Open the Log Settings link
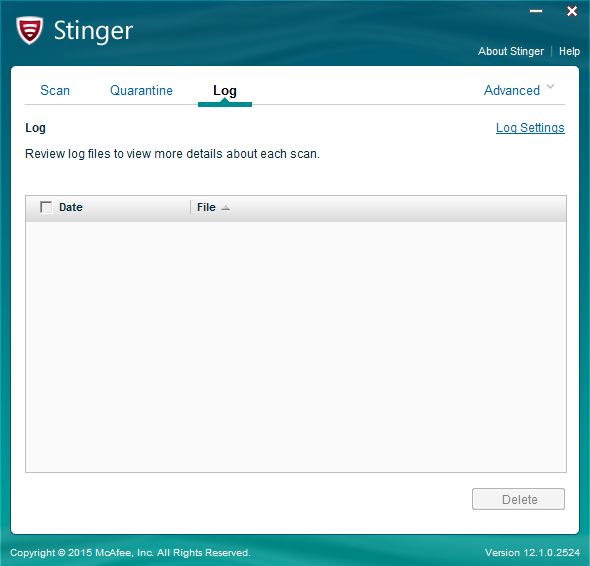The height and width of the screenshot is (566, 590). [x=530, y=128]
